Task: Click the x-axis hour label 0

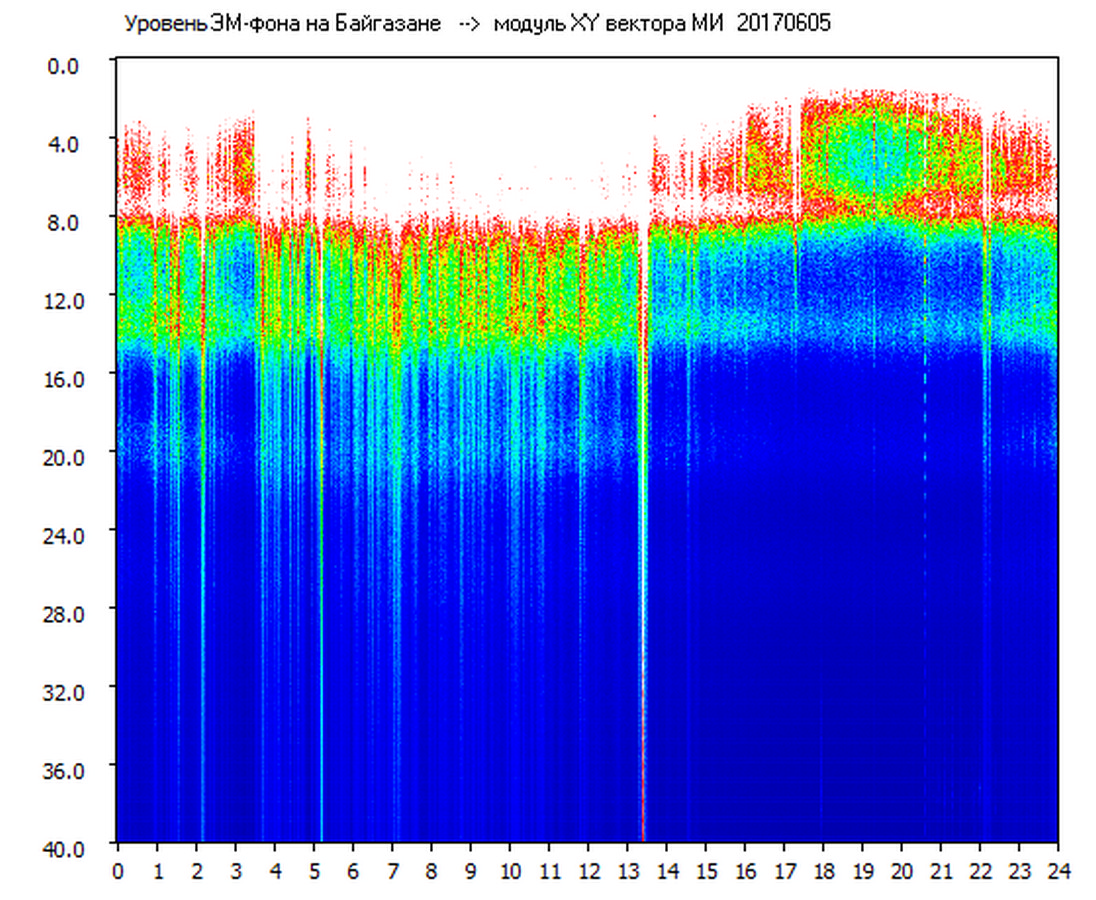Action: [x=118, y=871]
